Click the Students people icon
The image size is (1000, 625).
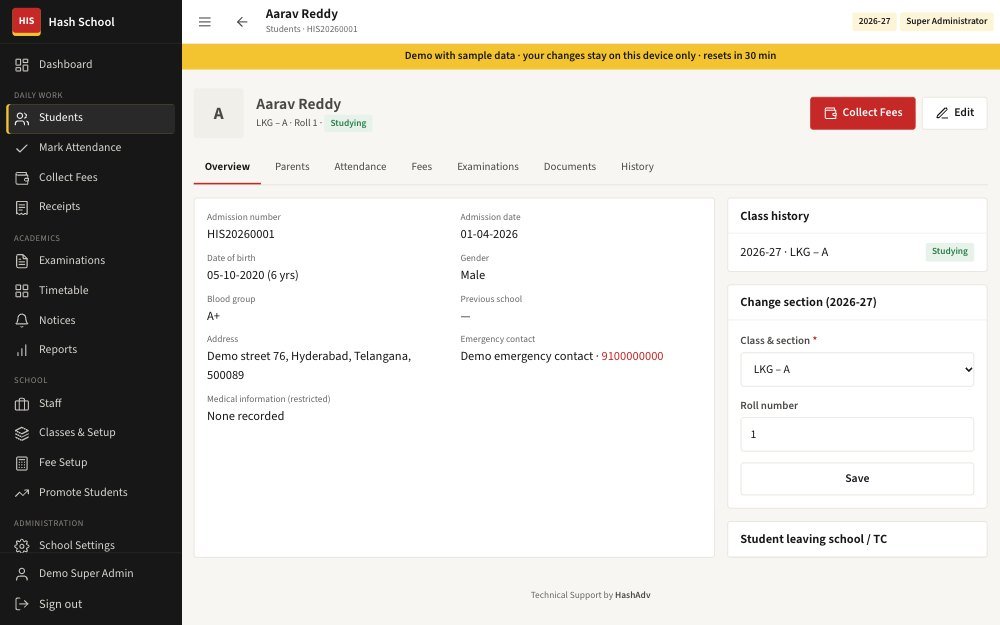[22, 118]
